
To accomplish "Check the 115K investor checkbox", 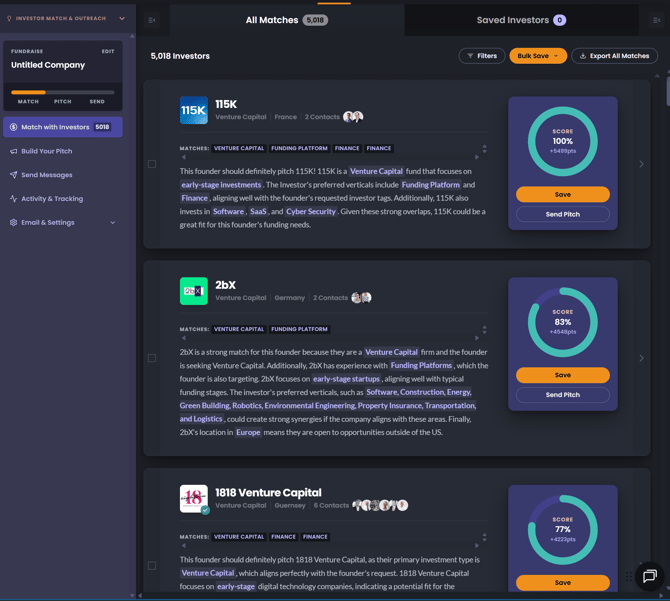I will (152, 164).
